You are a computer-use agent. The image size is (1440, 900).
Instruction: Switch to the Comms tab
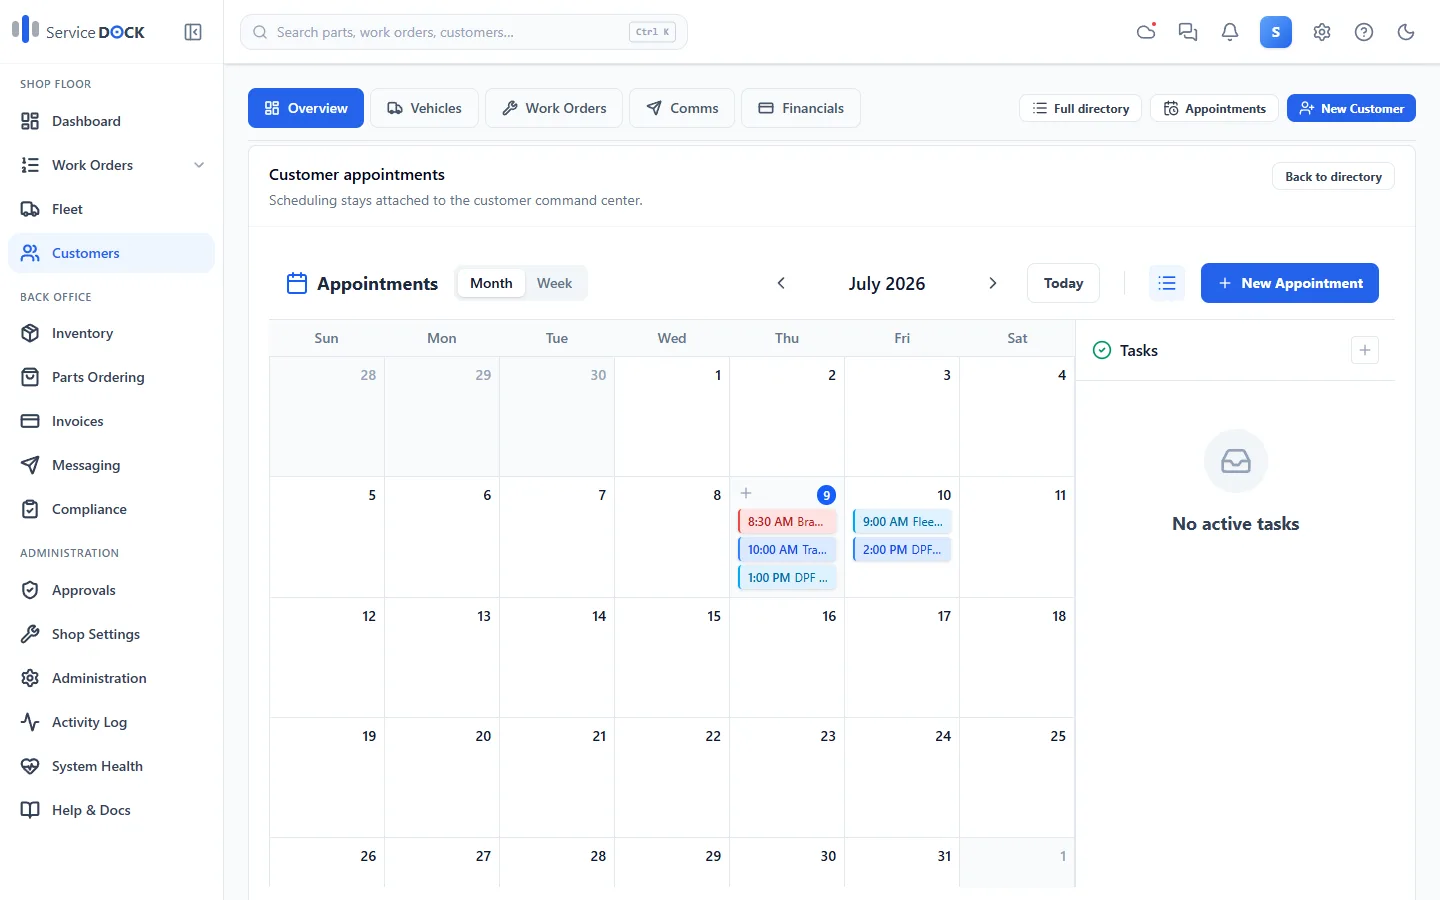pos(682,108)
